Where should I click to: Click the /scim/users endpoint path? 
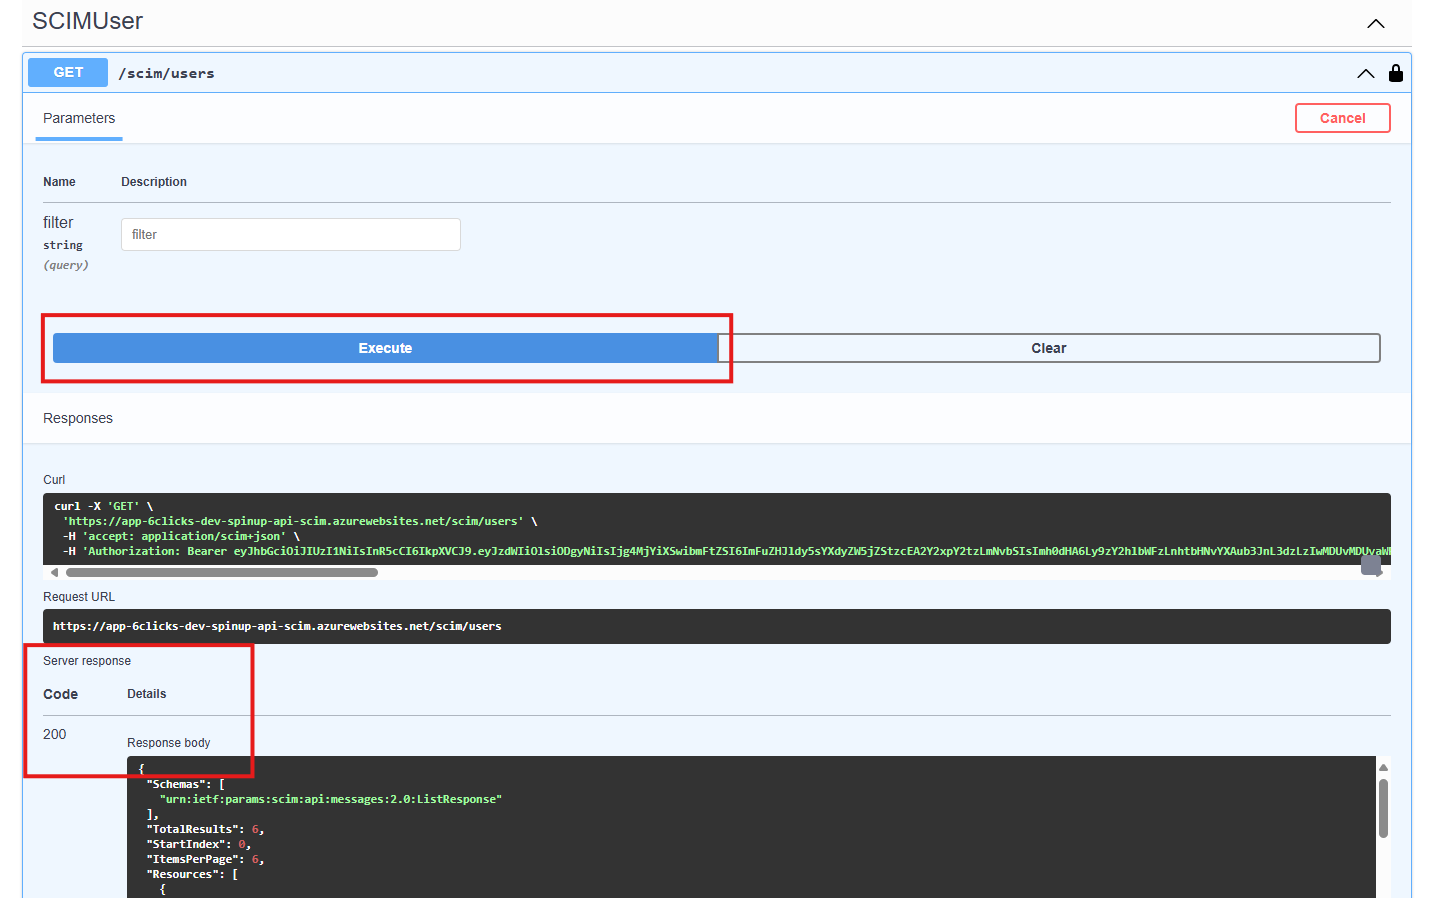click(166, 72)
